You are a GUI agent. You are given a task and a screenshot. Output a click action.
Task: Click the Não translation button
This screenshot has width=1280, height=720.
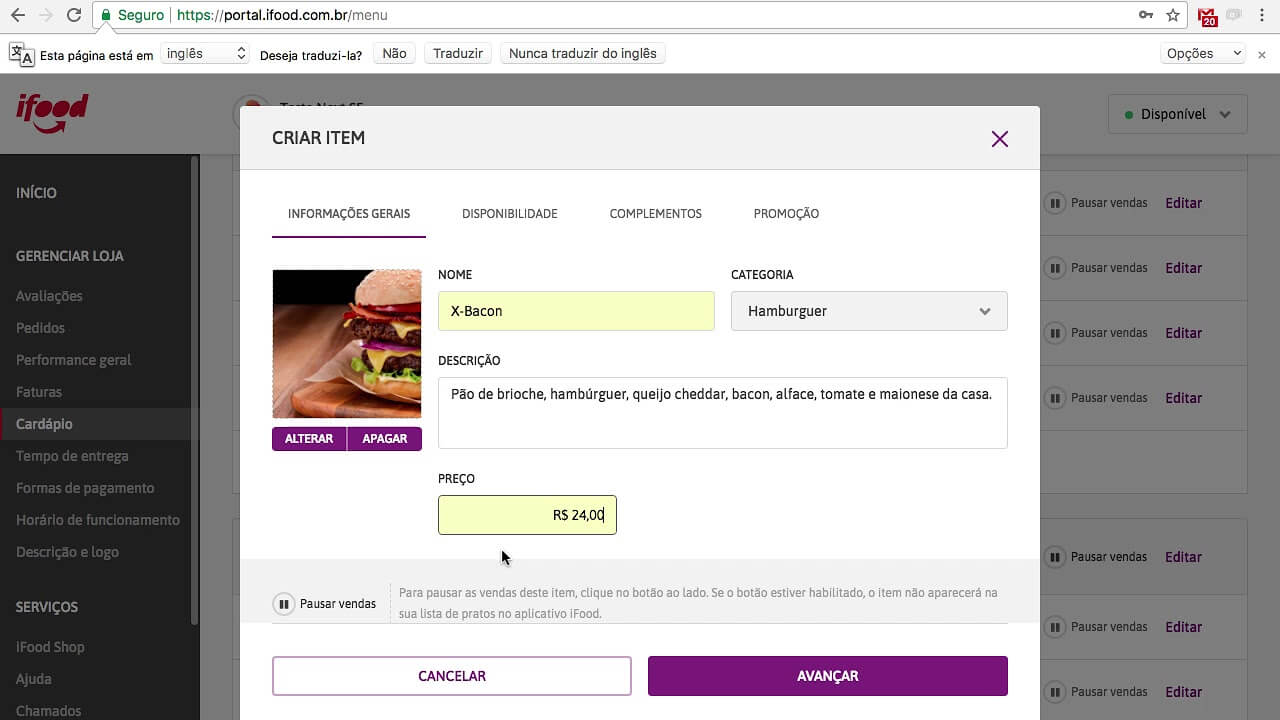(394, 53)
